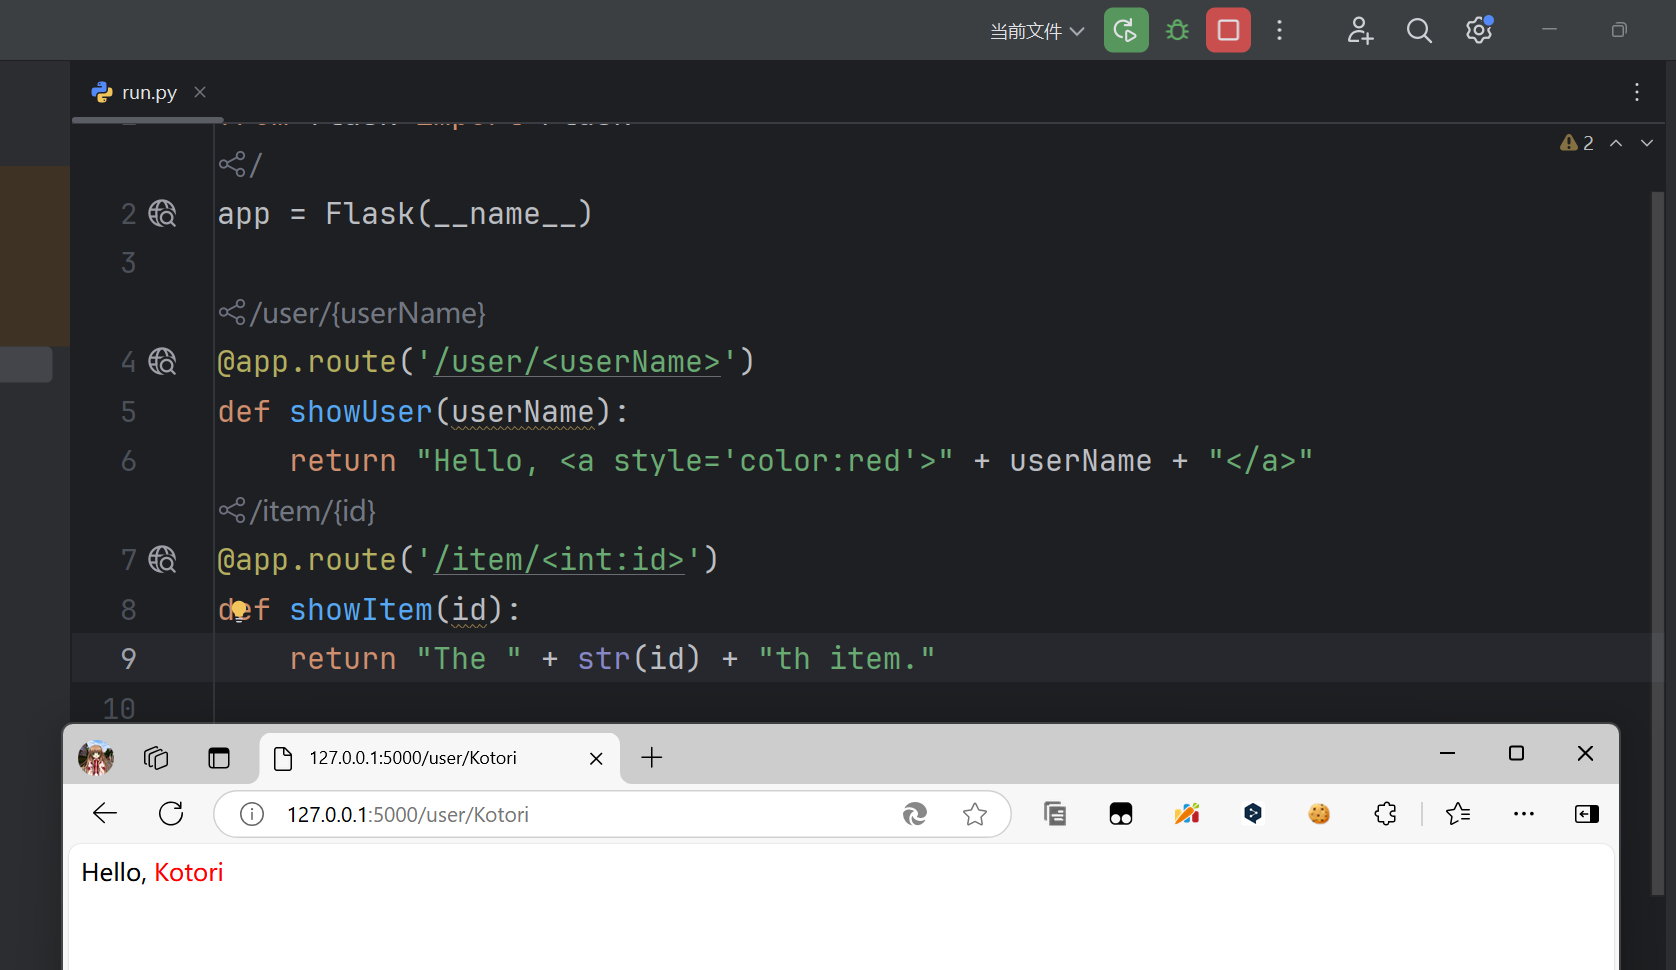Add page to favorites with star icon

click(974, 815)
